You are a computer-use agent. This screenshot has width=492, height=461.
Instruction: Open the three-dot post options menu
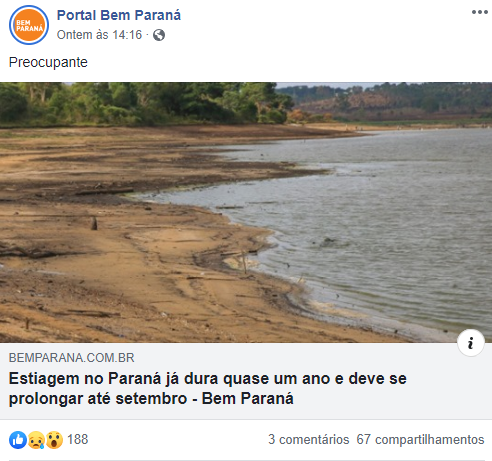480,12
